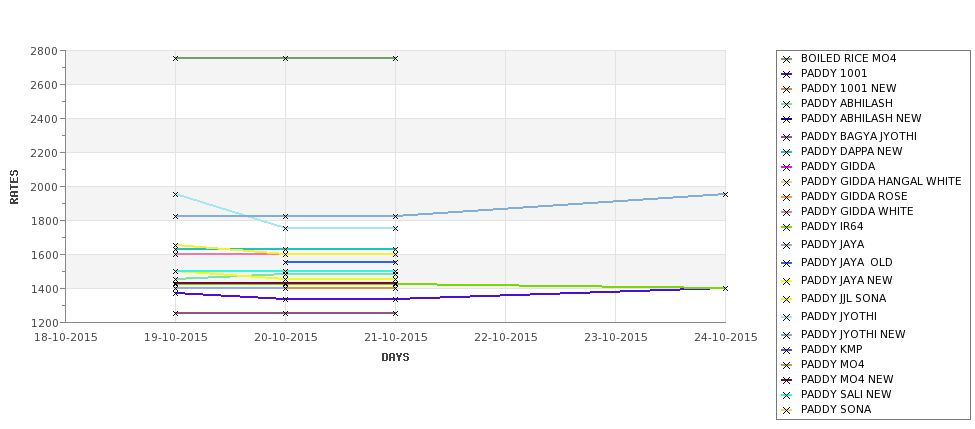Click the 1400 data point on 24-10-2015
This screenshot has height=429, width=975.
725,288
